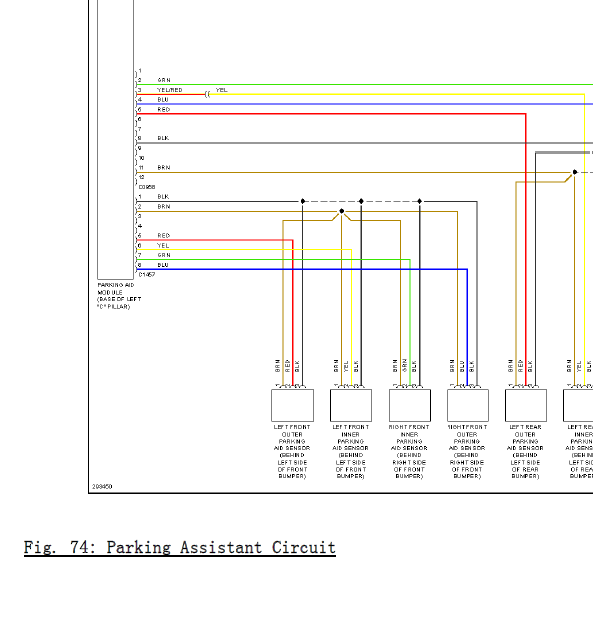Select the Left Rear Outer sensor box

tap(526, 405)
